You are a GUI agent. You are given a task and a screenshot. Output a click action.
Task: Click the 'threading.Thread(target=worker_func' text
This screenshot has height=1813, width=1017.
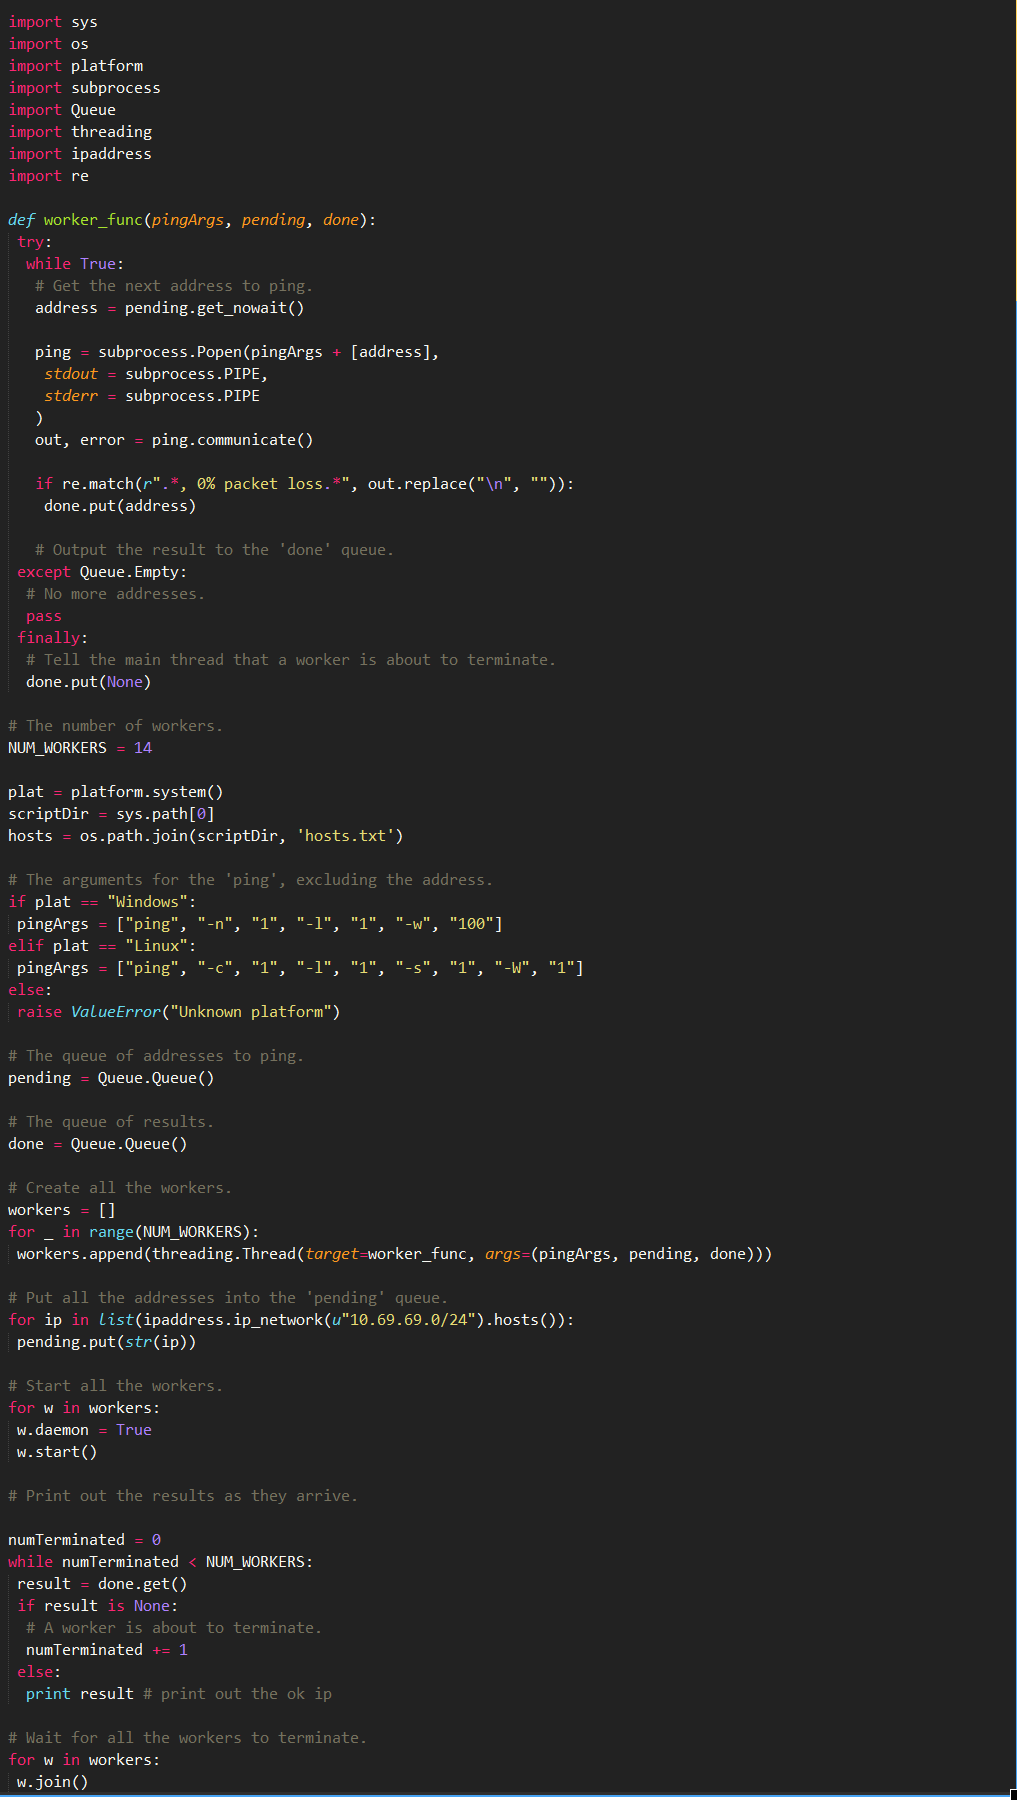pyautogui.click(x=309, y=1254)
